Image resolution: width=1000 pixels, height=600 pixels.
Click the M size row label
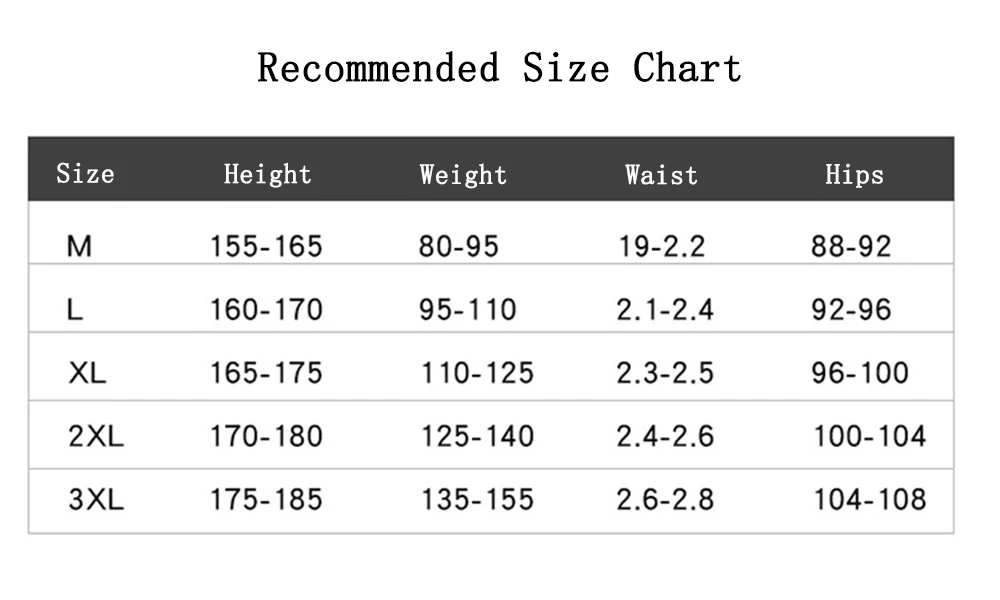[79, 246]
